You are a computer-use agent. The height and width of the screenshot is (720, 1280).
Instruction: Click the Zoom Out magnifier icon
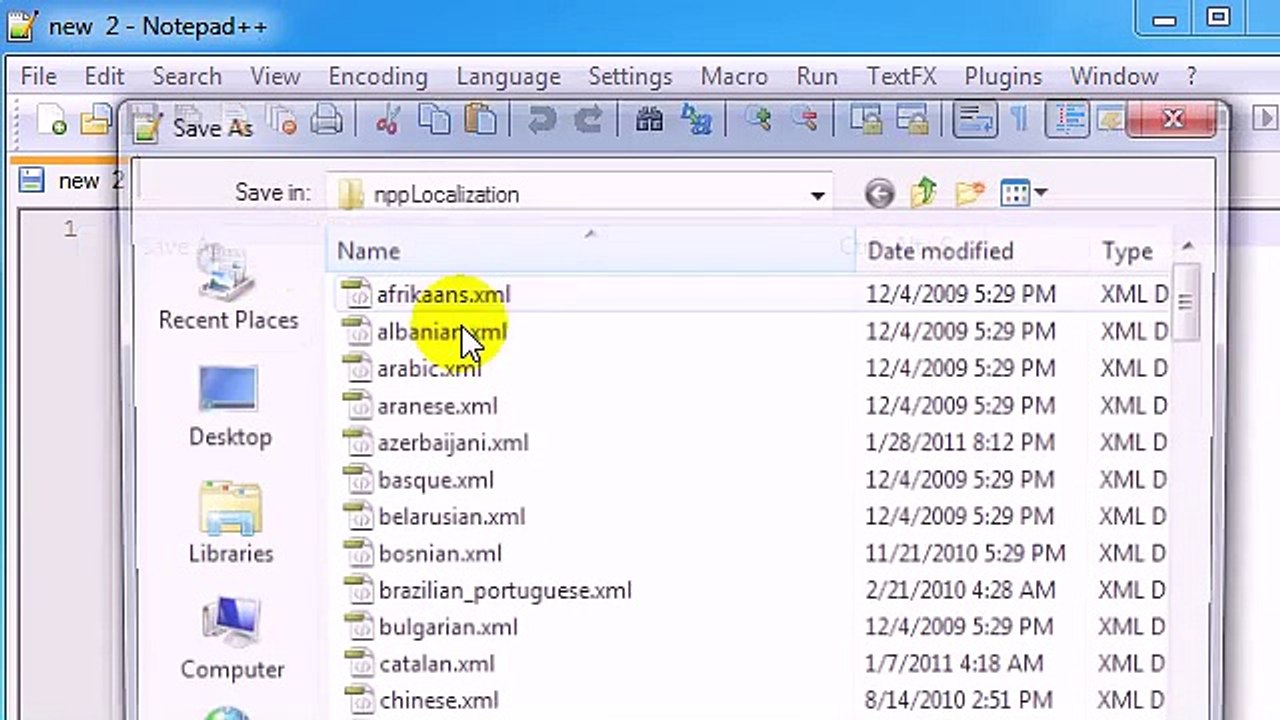tap(804, 121)
